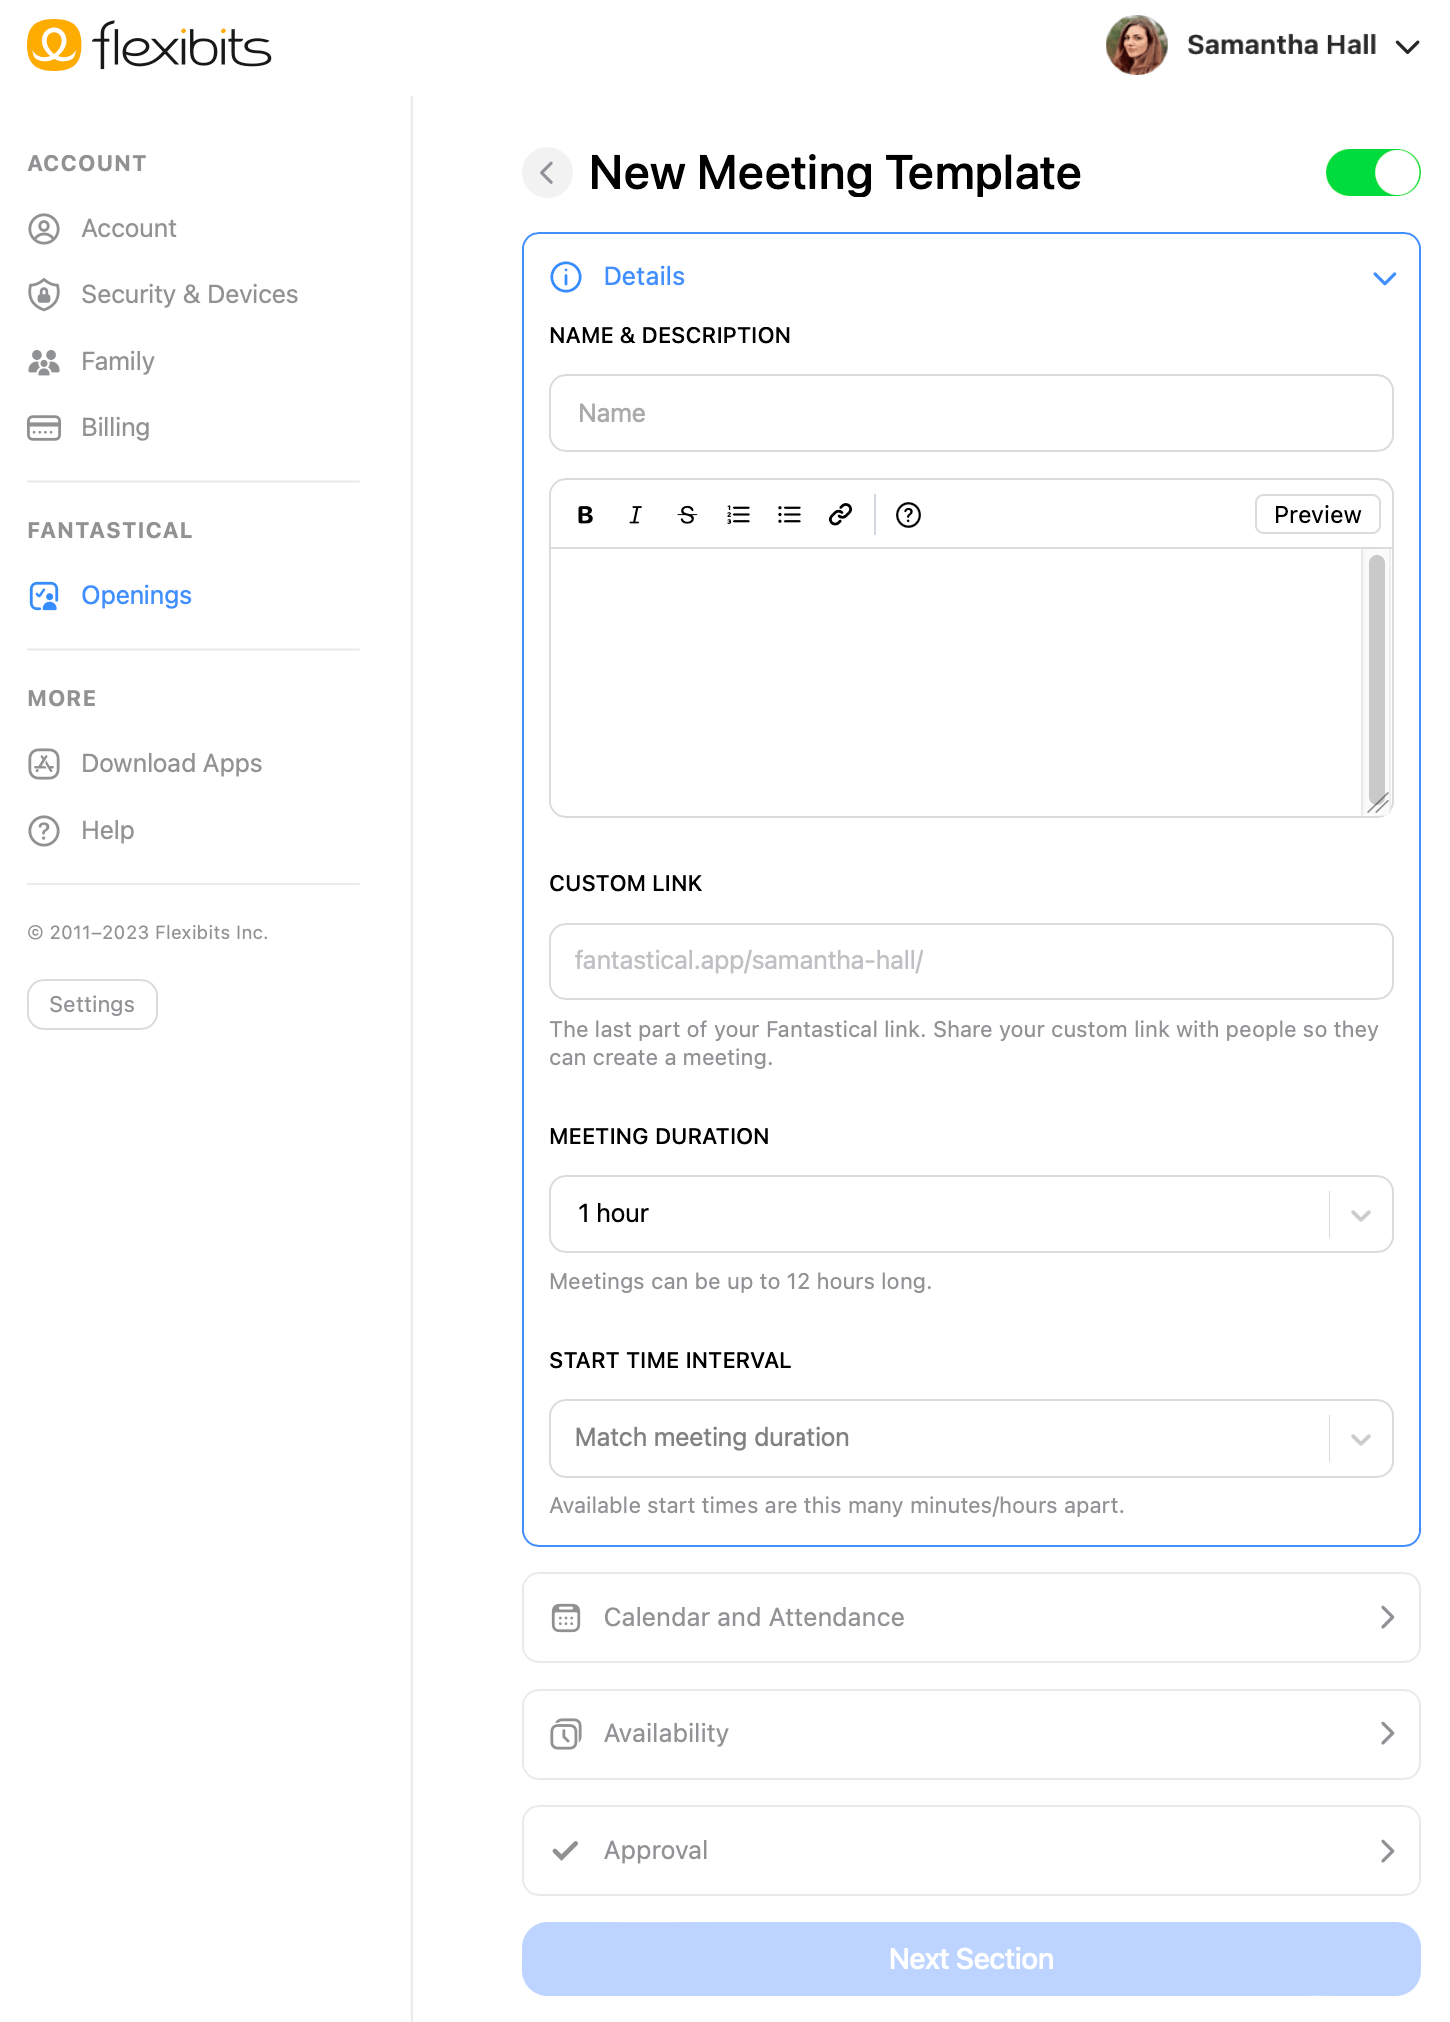Open Account in the sidebar
This screenshot has width=1450, height=2022.
(129, 229)
